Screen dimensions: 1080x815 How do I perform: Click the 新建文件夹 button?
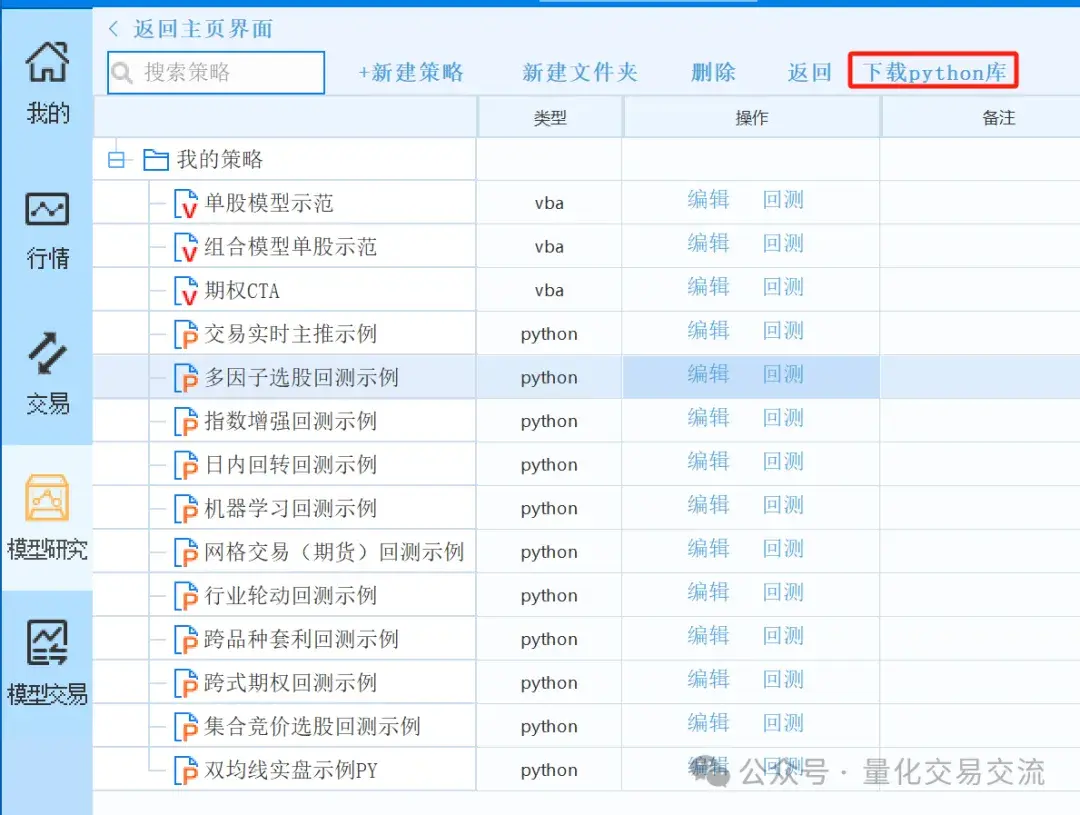pos(580,72)
